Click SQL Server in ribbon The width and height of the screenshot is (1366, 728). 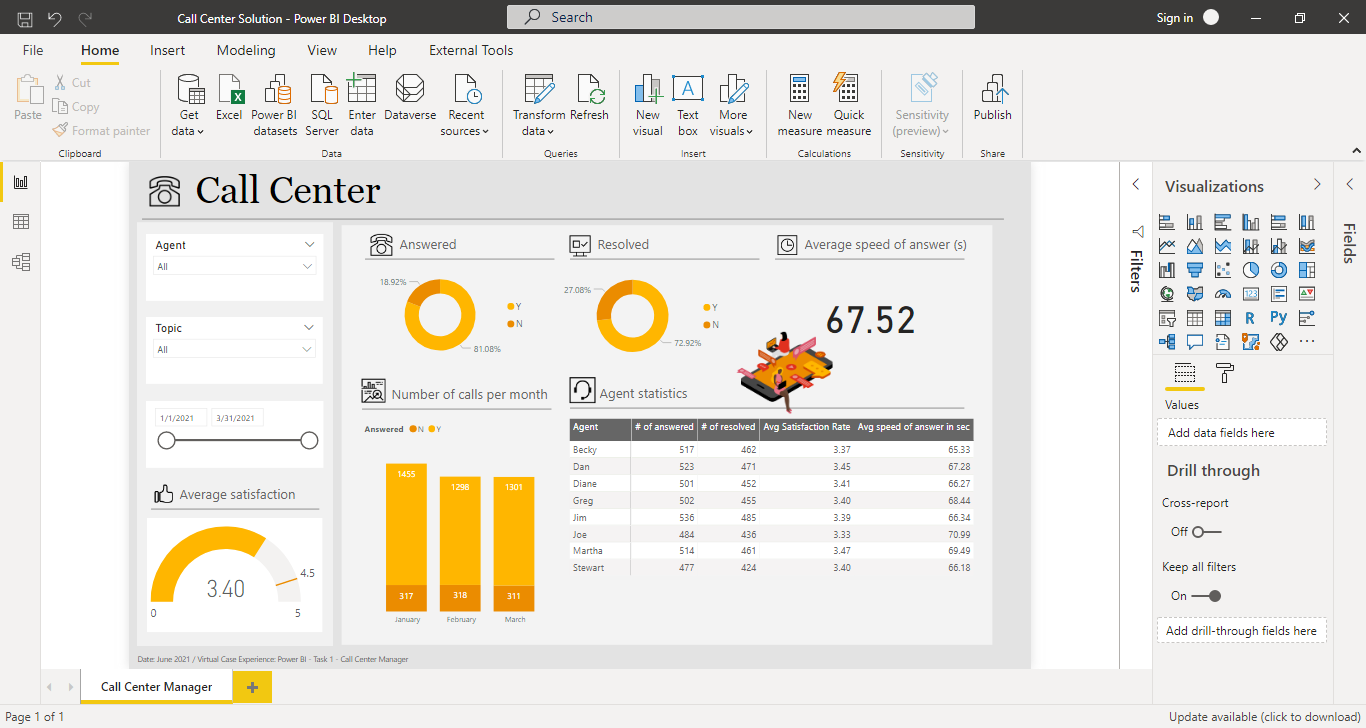[322, 105]
